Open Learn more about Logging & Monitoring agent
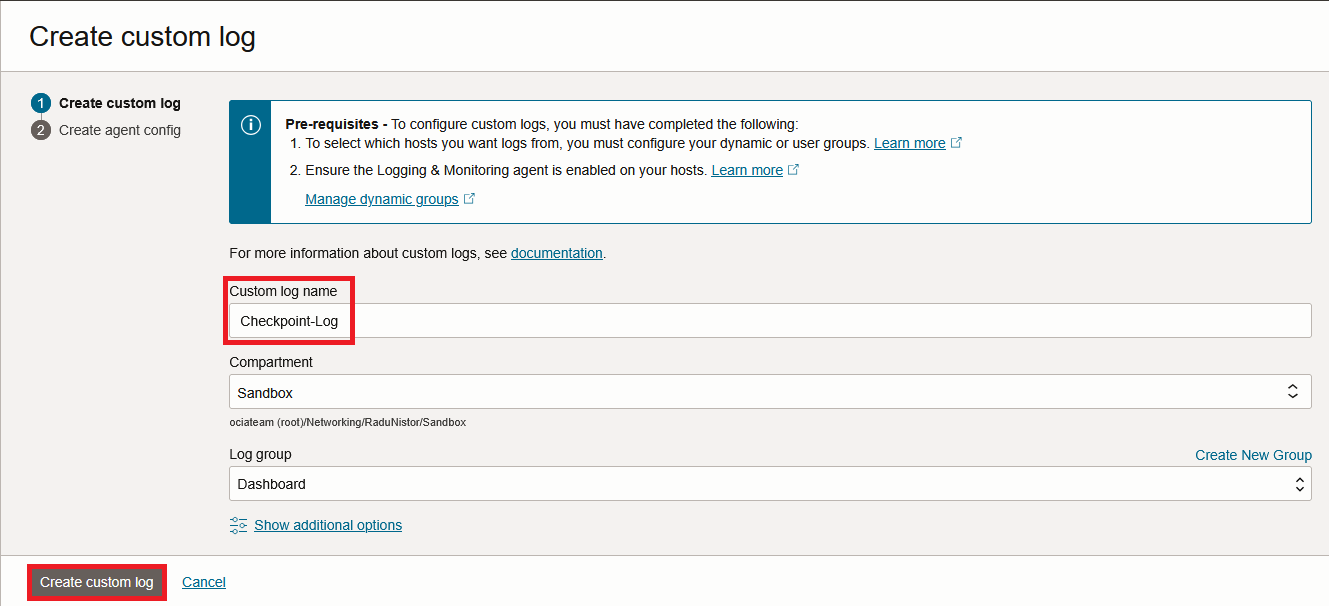 [746, 170]
